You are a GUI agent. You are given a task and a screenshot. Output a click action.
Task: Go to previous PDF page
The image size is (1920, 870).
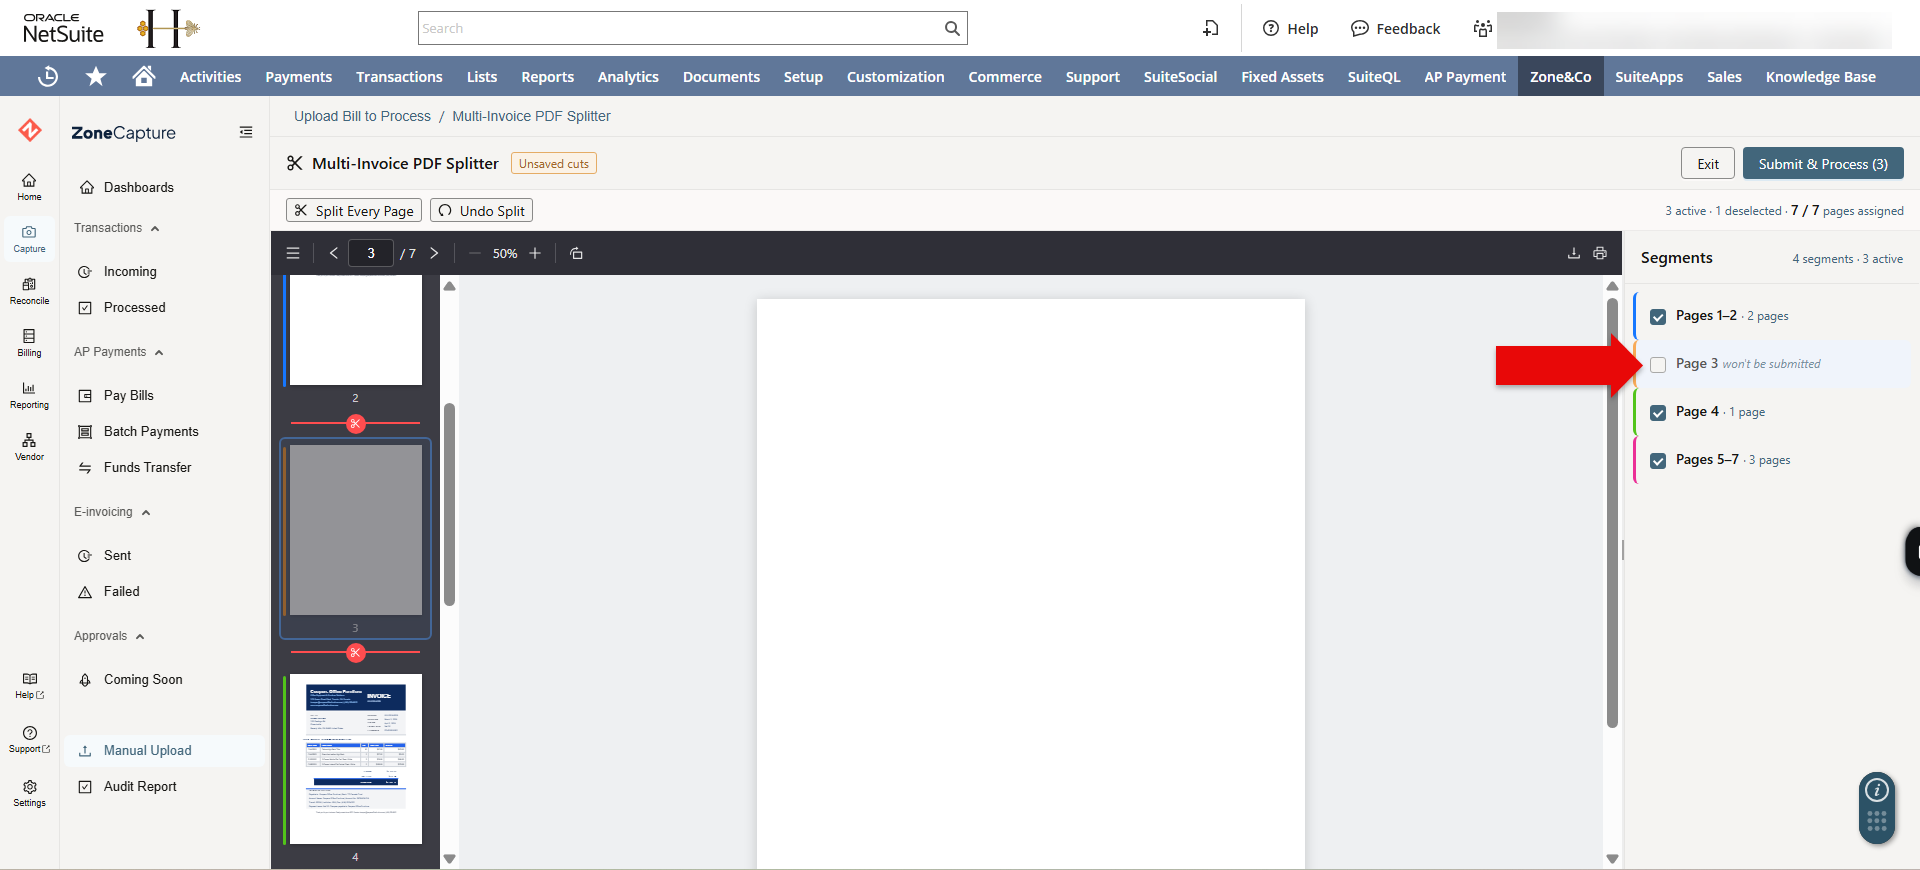(333, 253)
